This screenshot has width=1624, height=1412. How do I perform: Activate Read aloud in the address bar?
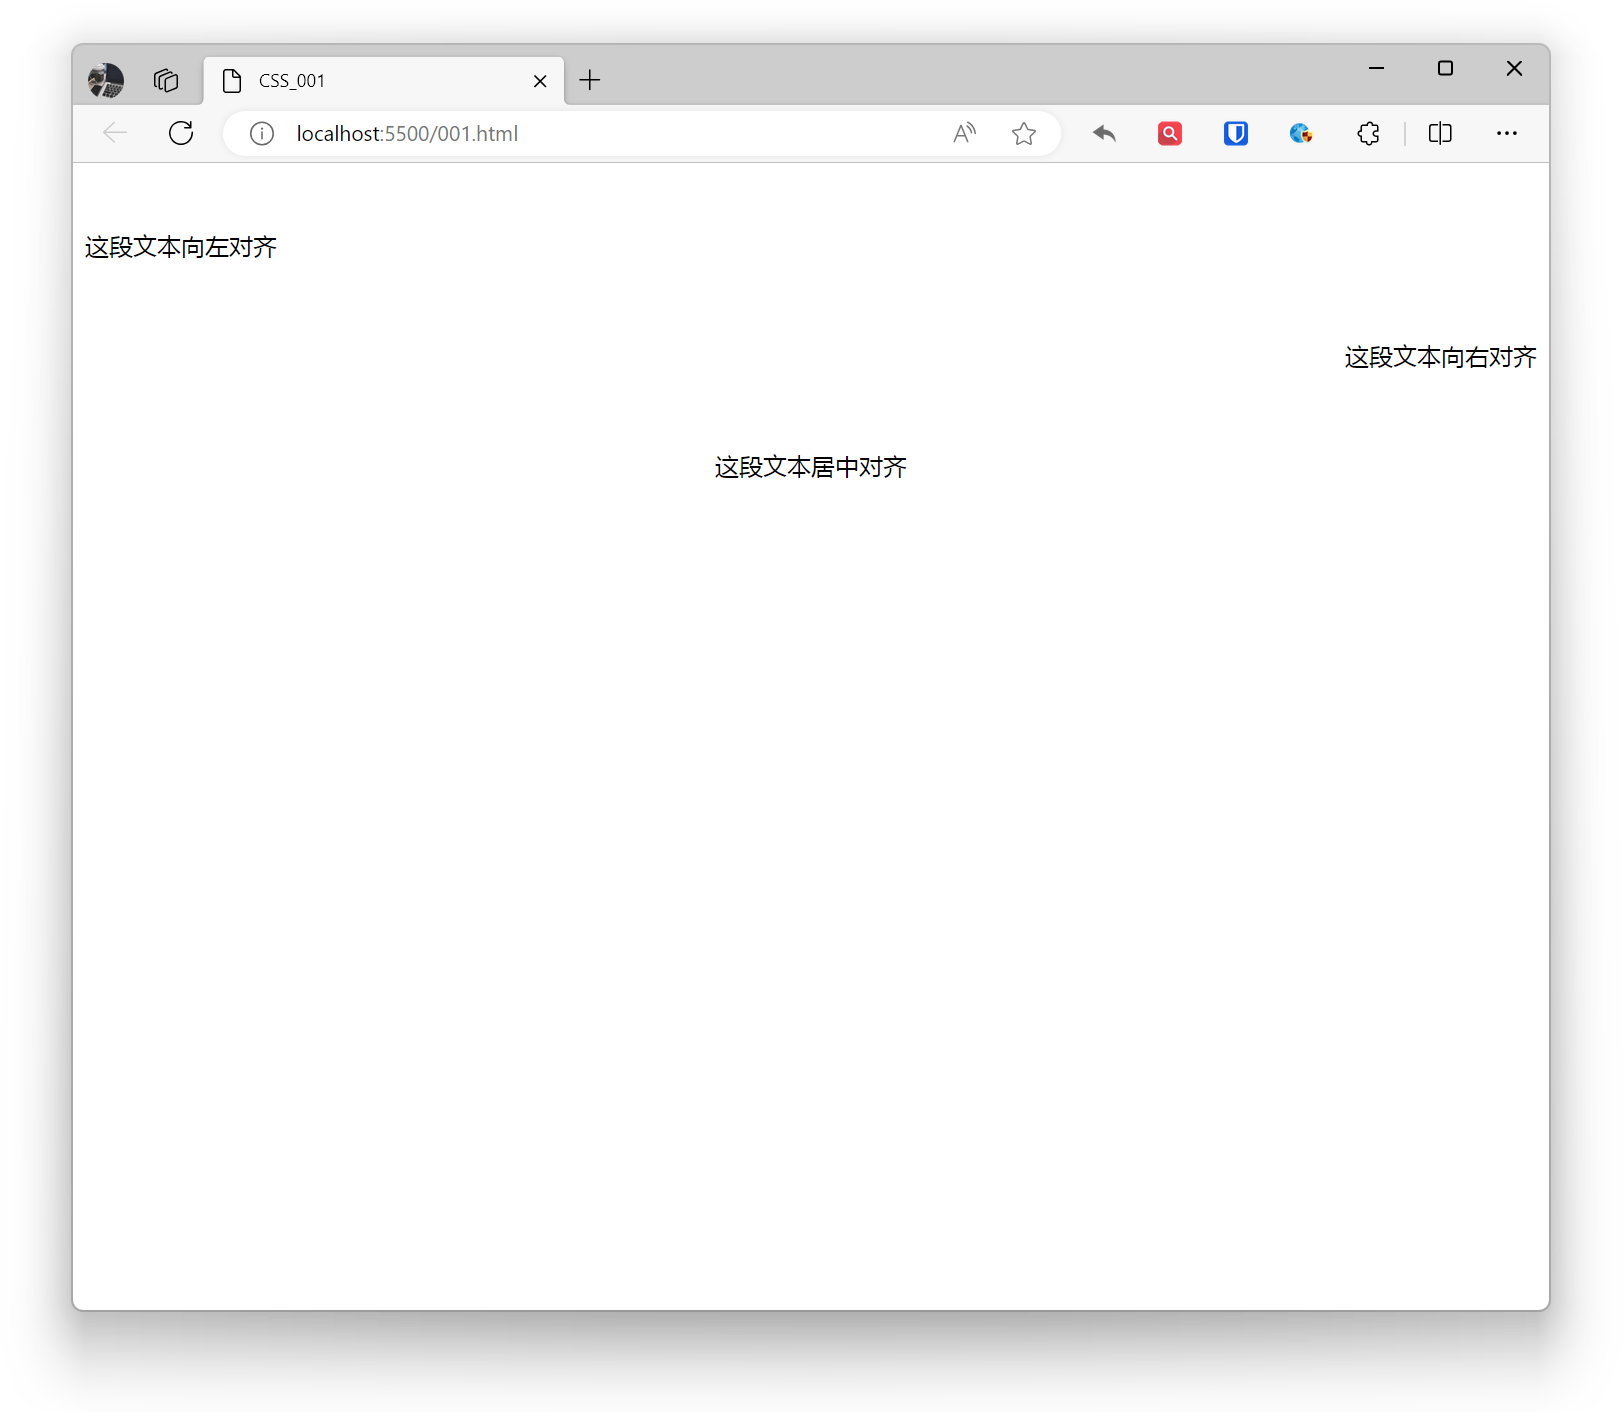(963, 133)
